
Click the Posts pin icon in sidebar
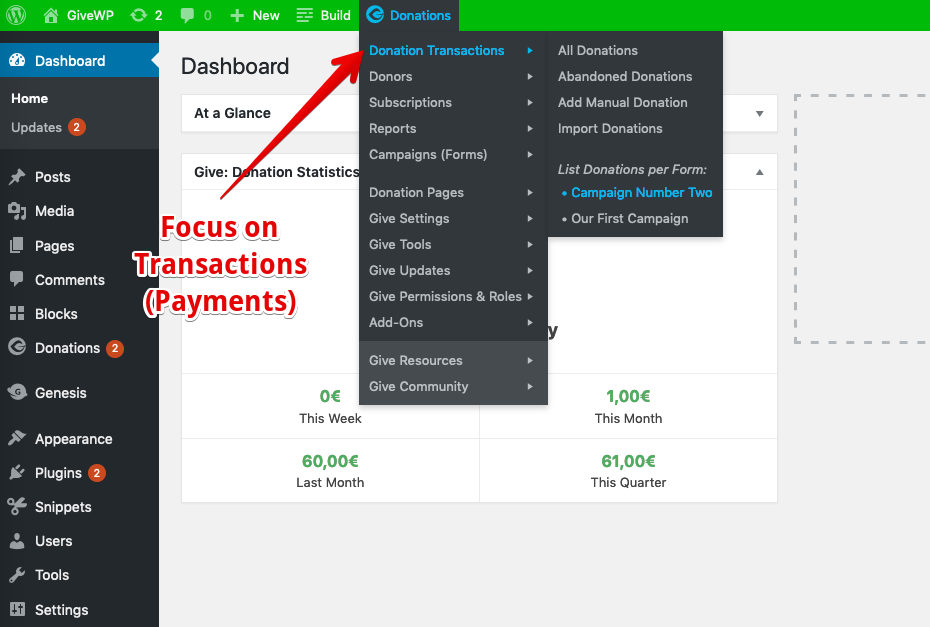(17, 176)
